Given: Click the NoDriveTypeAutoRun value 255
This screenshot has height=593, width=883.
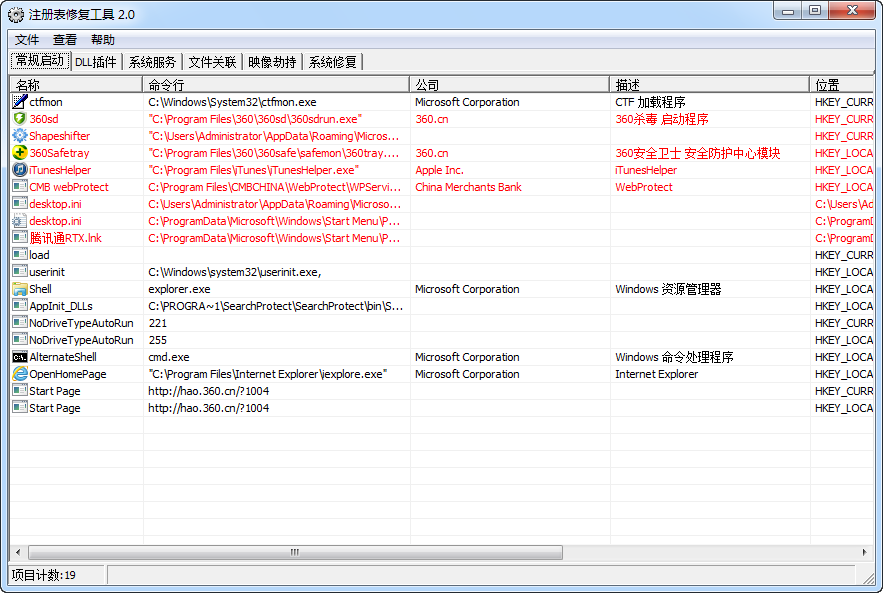Looking at the screenshot, I should pos(158,340).
